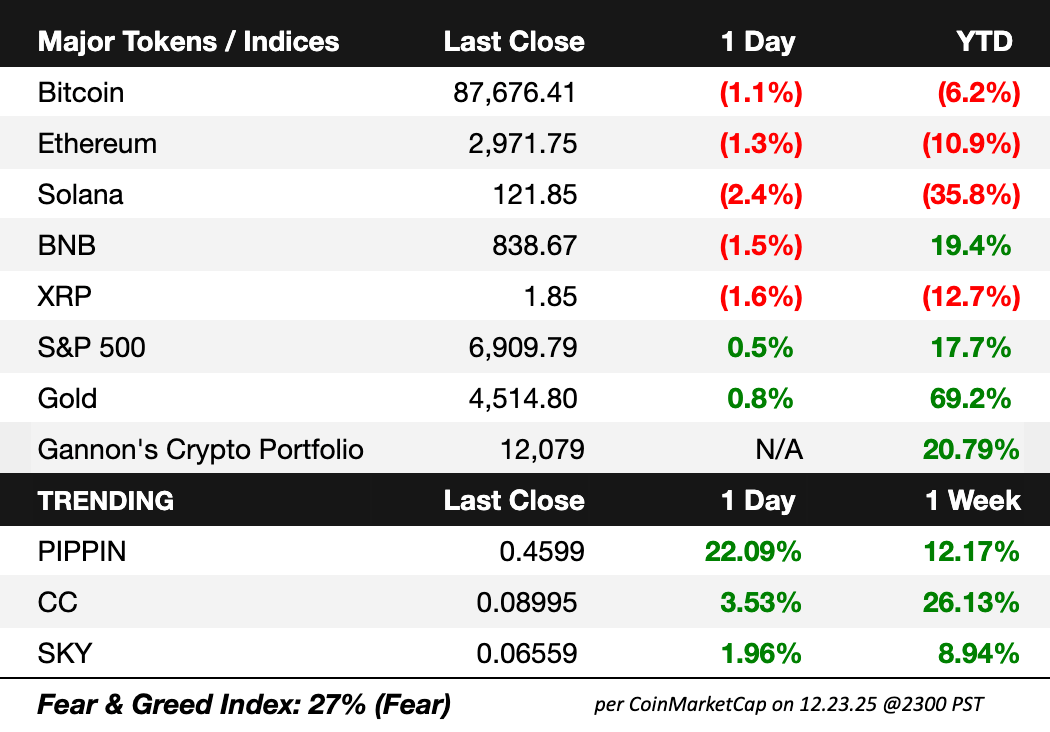Click the Fear & Greed Index text
Viewport: 1050px width, 732px height.
click(243, 705)
